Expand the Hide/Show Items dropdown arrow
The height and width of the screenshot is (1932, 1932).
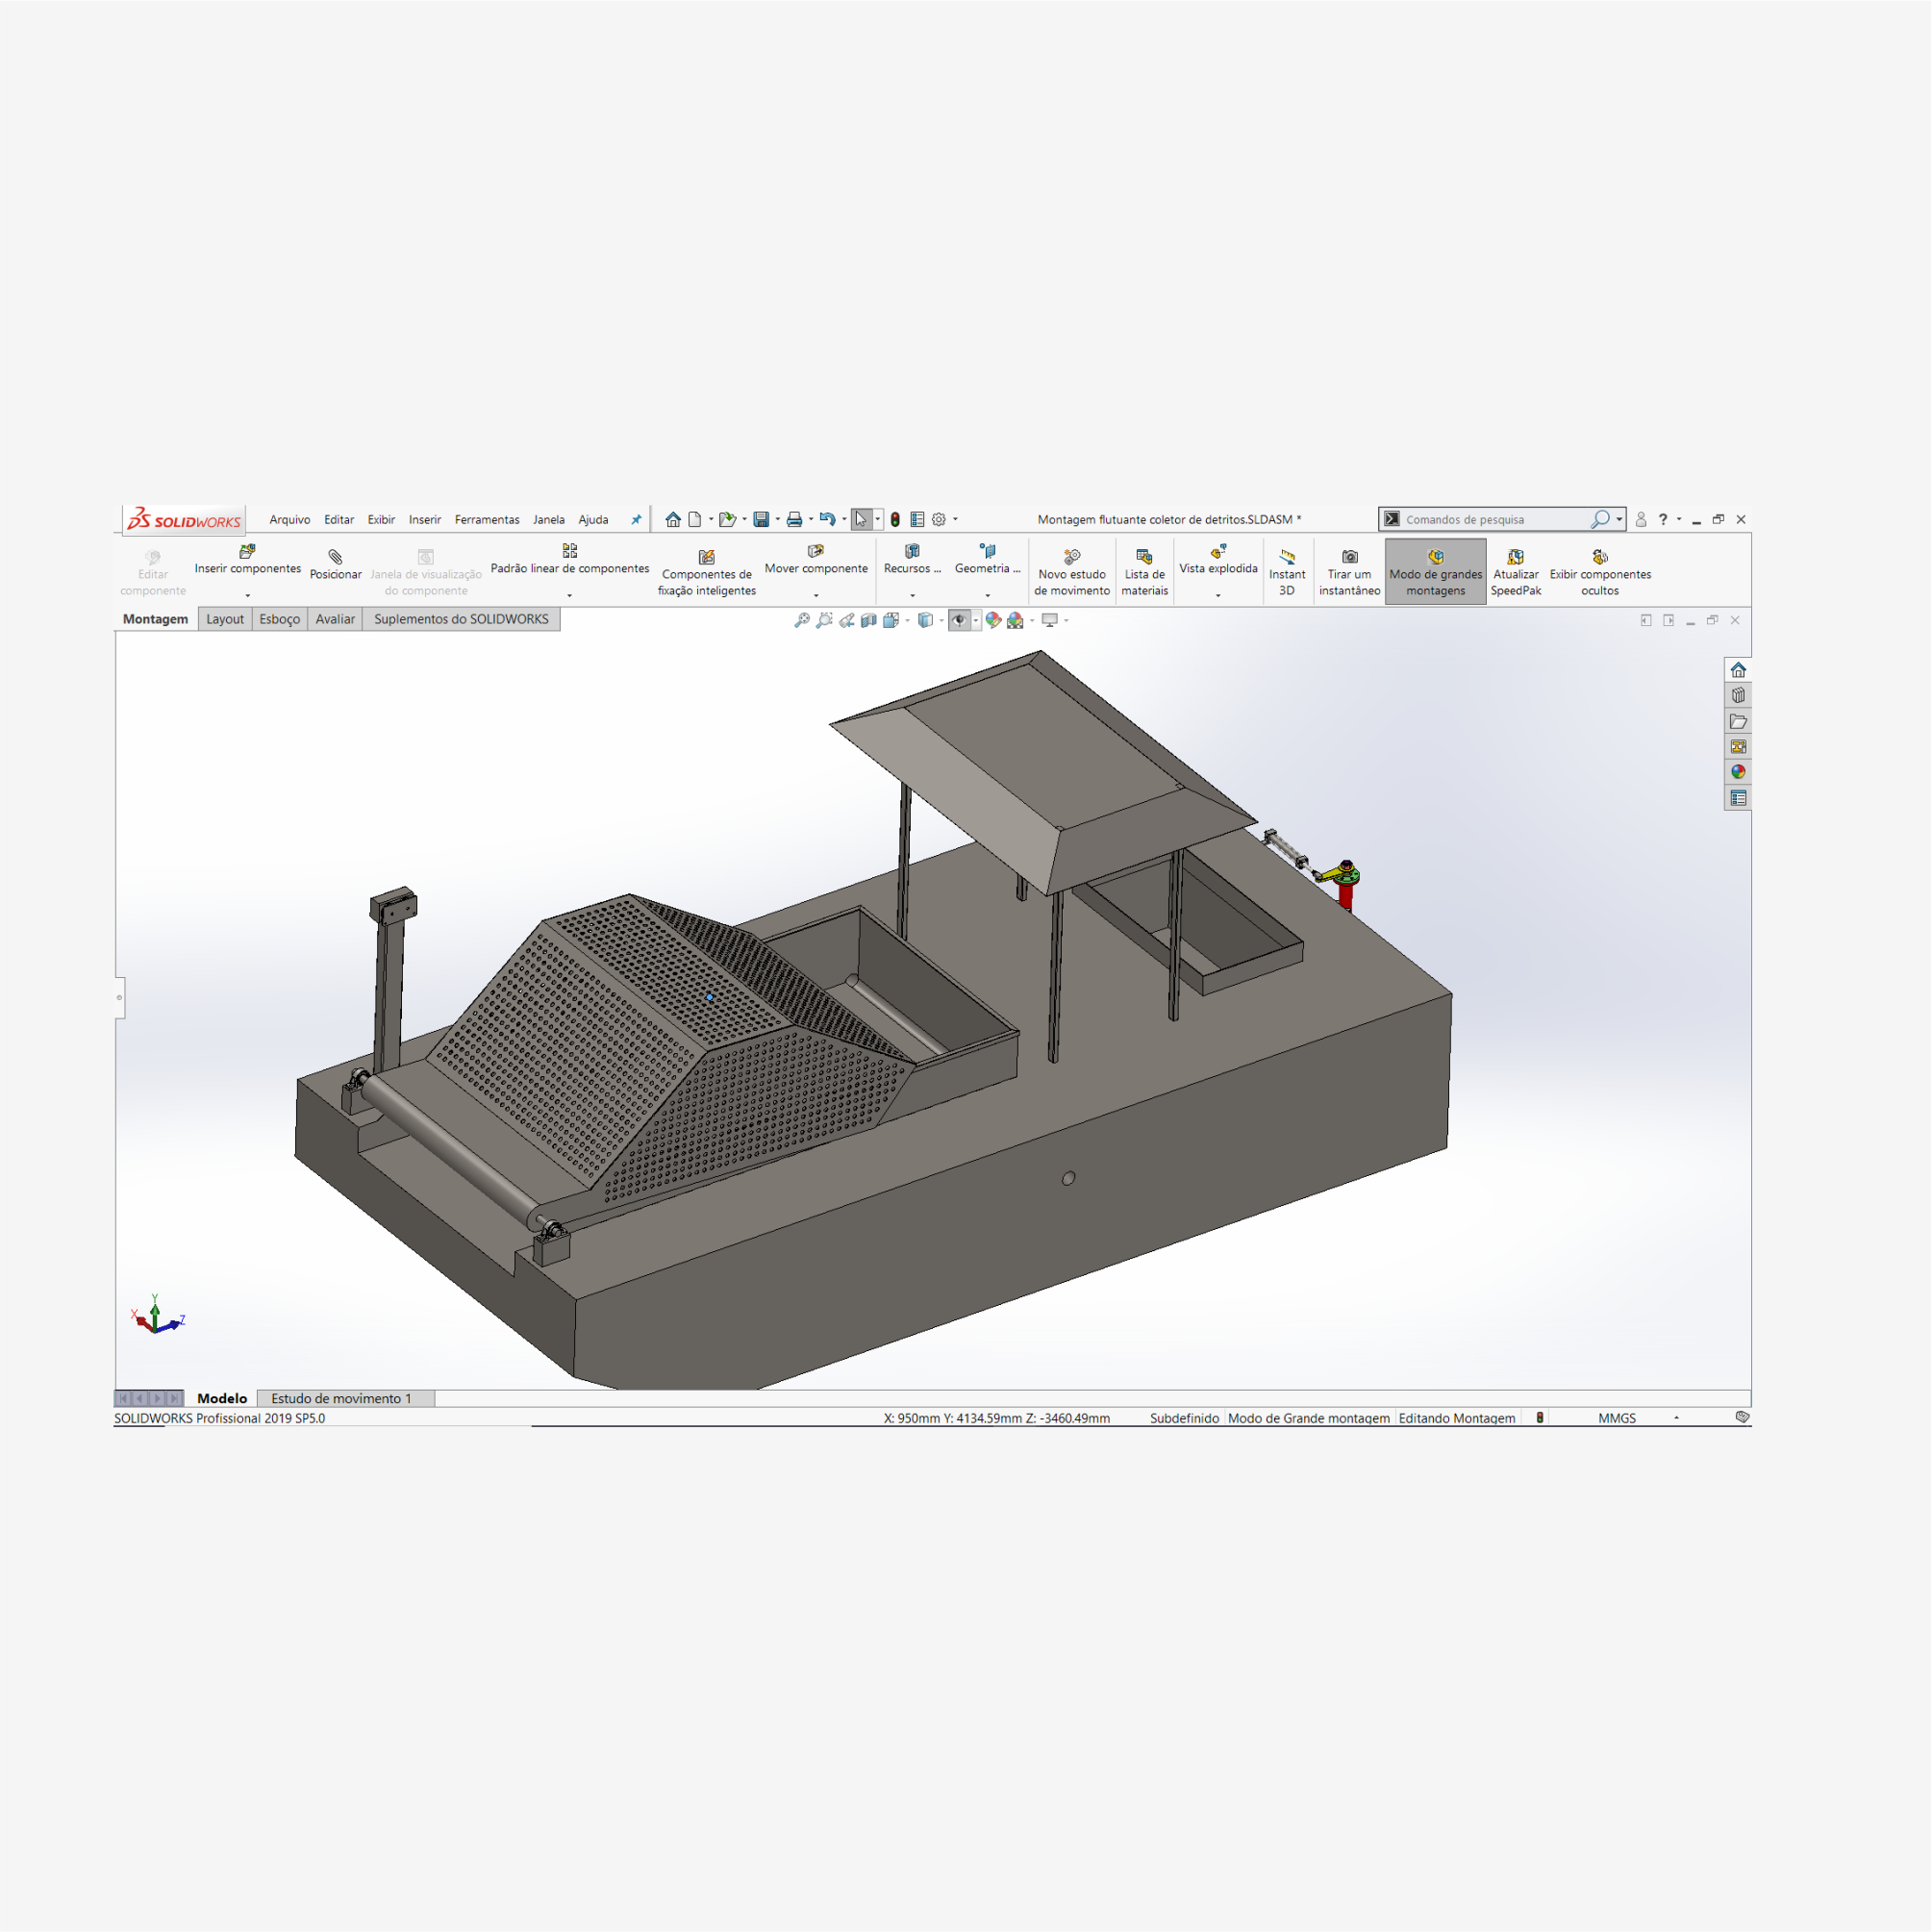coord(976,621)
